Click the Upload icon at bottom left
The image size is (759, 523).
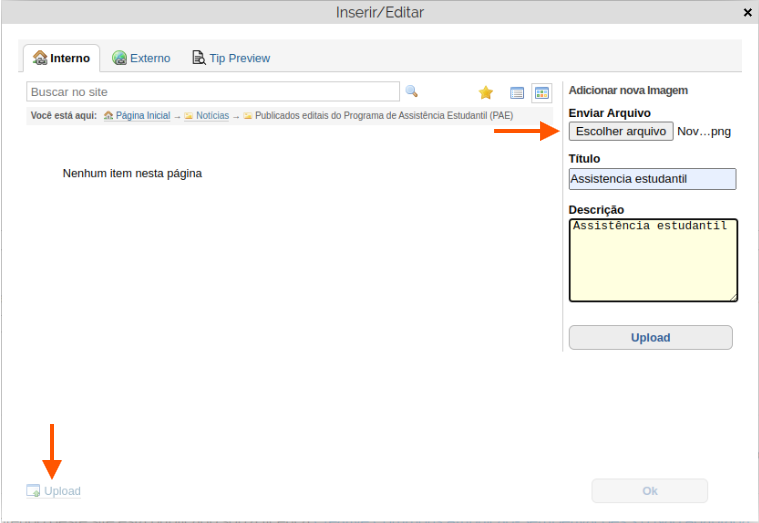pos(33,491)
